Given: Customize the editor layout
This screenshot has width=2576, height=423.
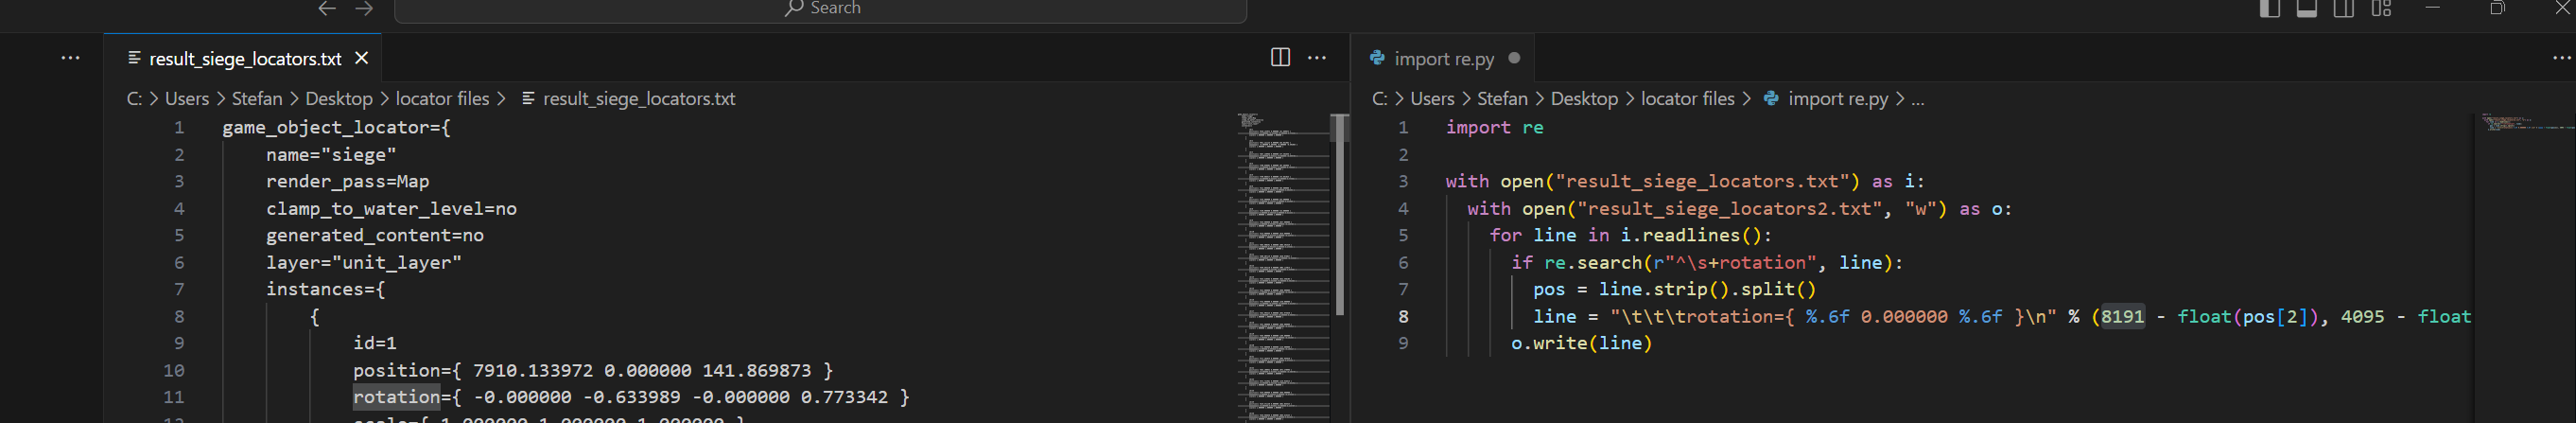Looking at the screenshot, I should 2381,8.
